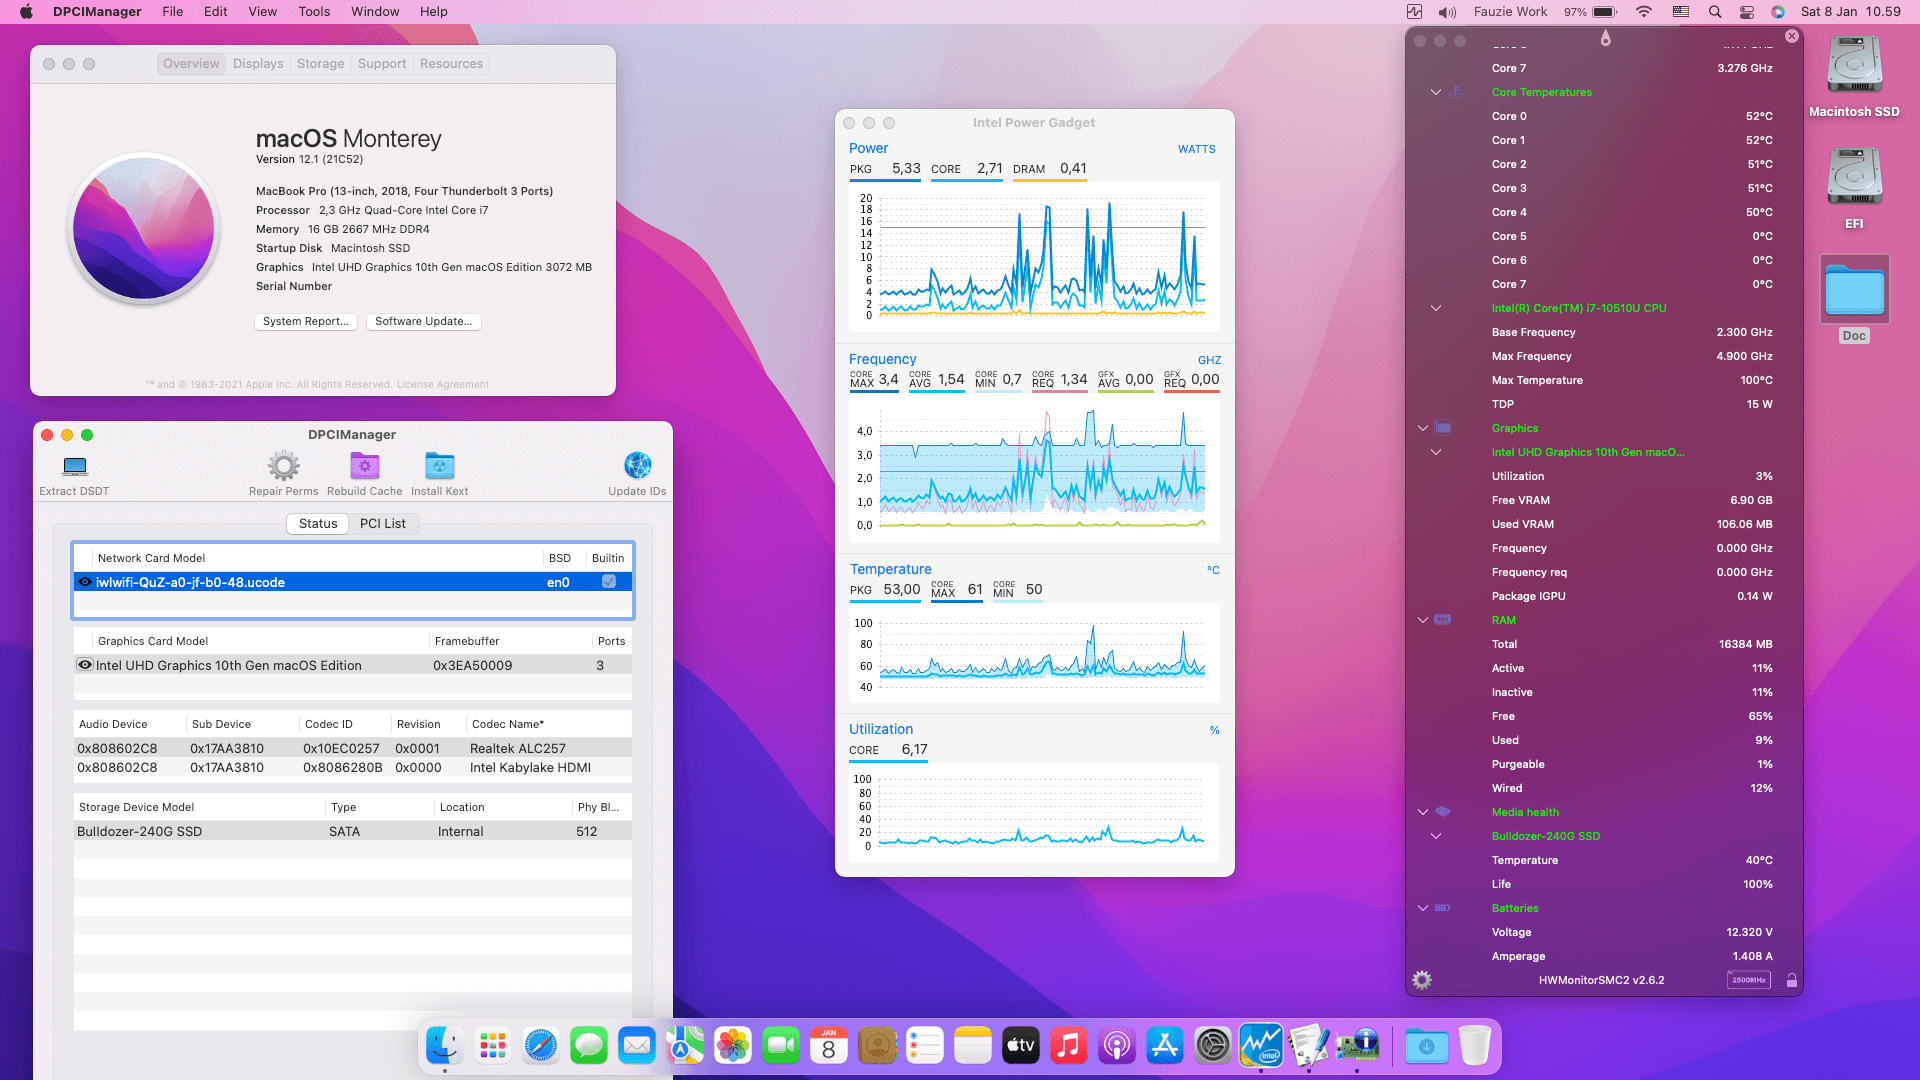Image resolution: width=1920 pixels, height=1080 pixels.
Task: Open Resources tab in About This Mac
Action: pyautogui.click(x=452, y=64)
